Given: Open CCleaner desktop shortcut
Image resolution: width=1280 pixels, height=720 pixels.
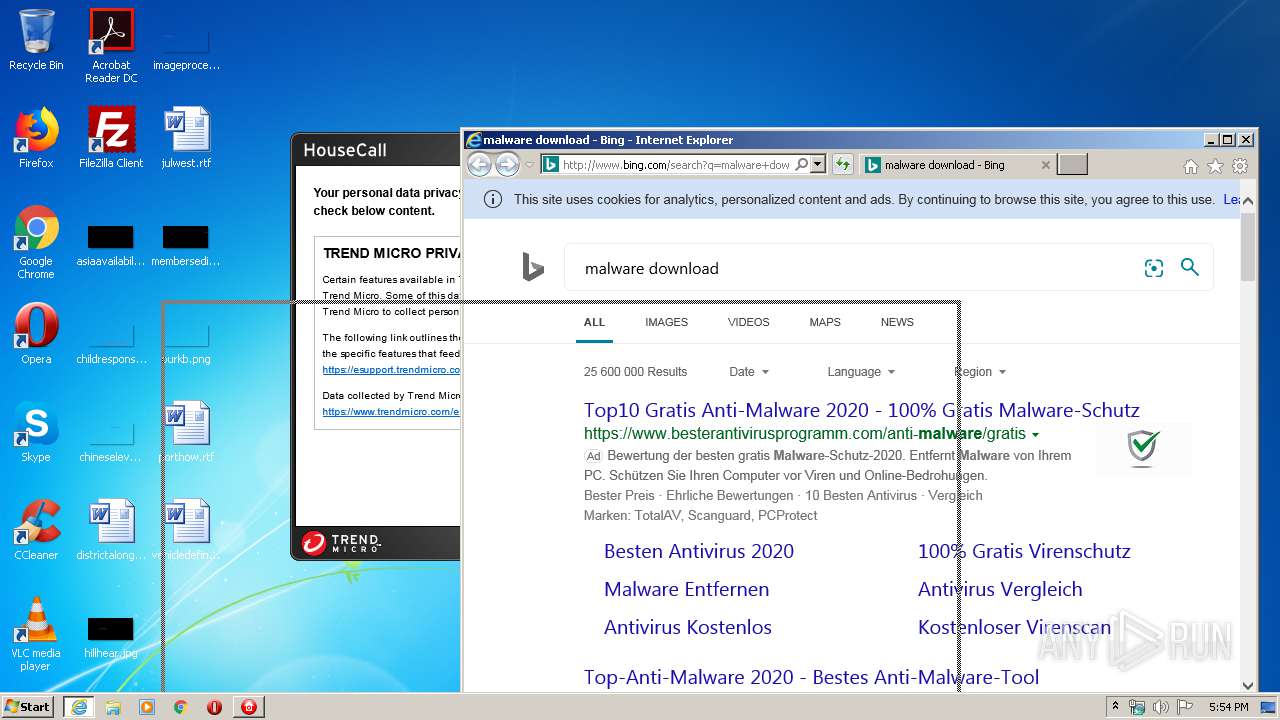Looking at the screenshot, I should 36,530.
